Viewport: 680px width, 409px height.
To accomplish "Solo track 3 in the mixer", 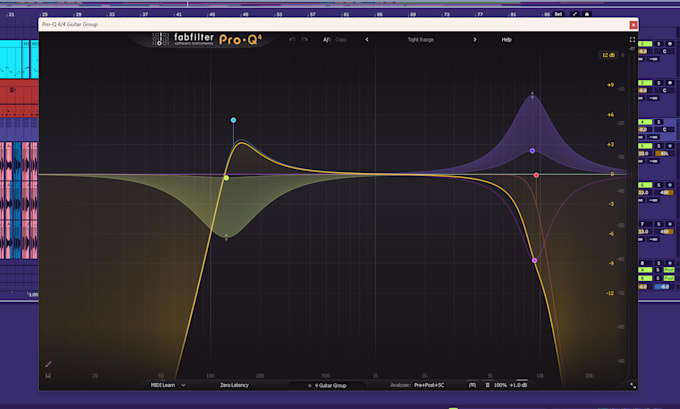I will coord(659,83).
